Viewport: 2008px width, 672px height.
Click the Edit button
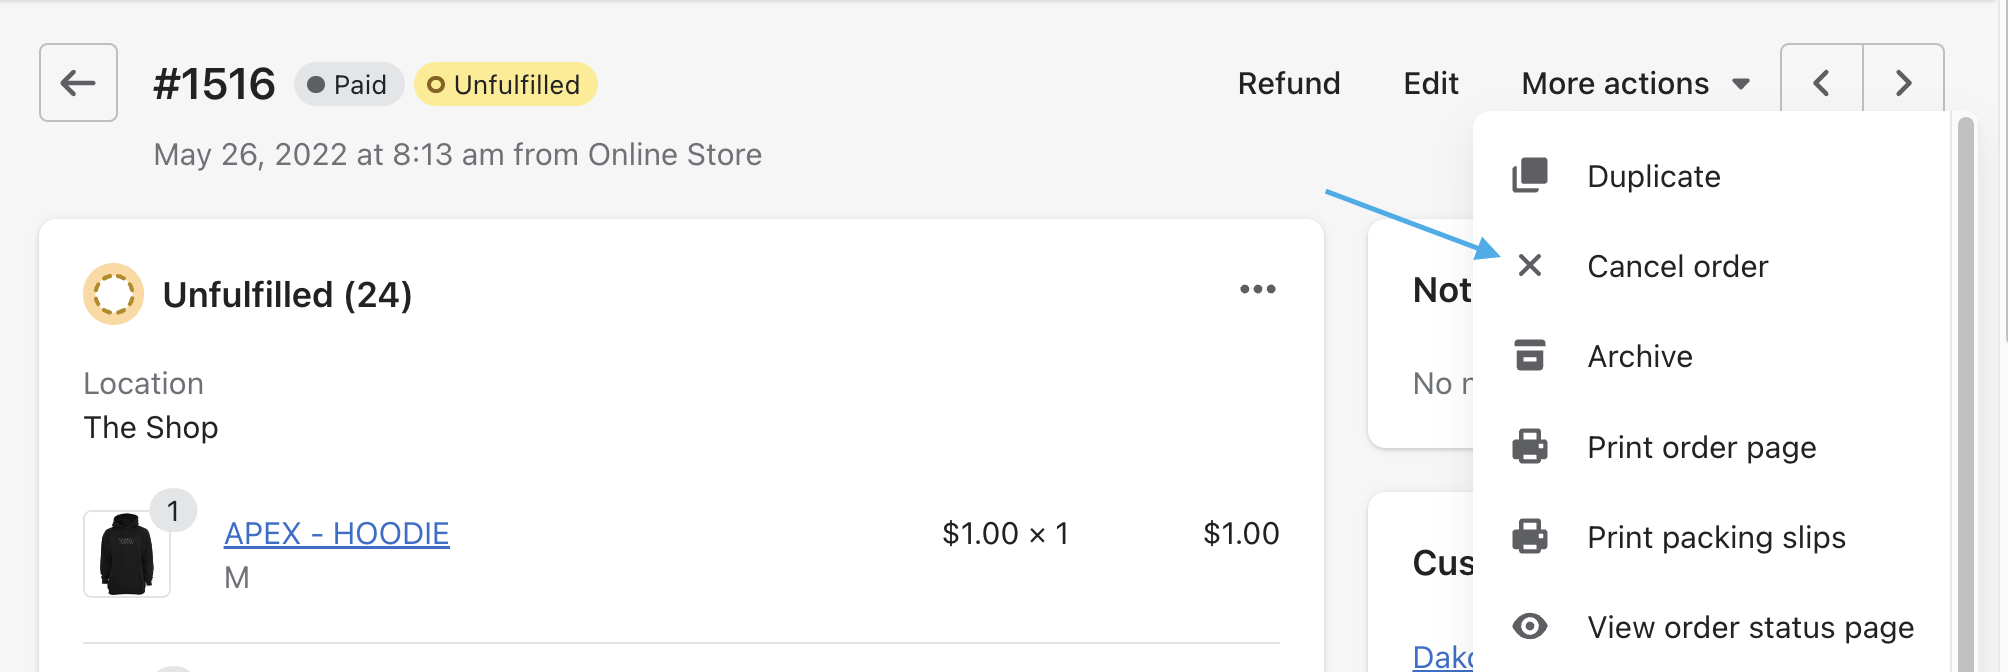(1430, 84)
